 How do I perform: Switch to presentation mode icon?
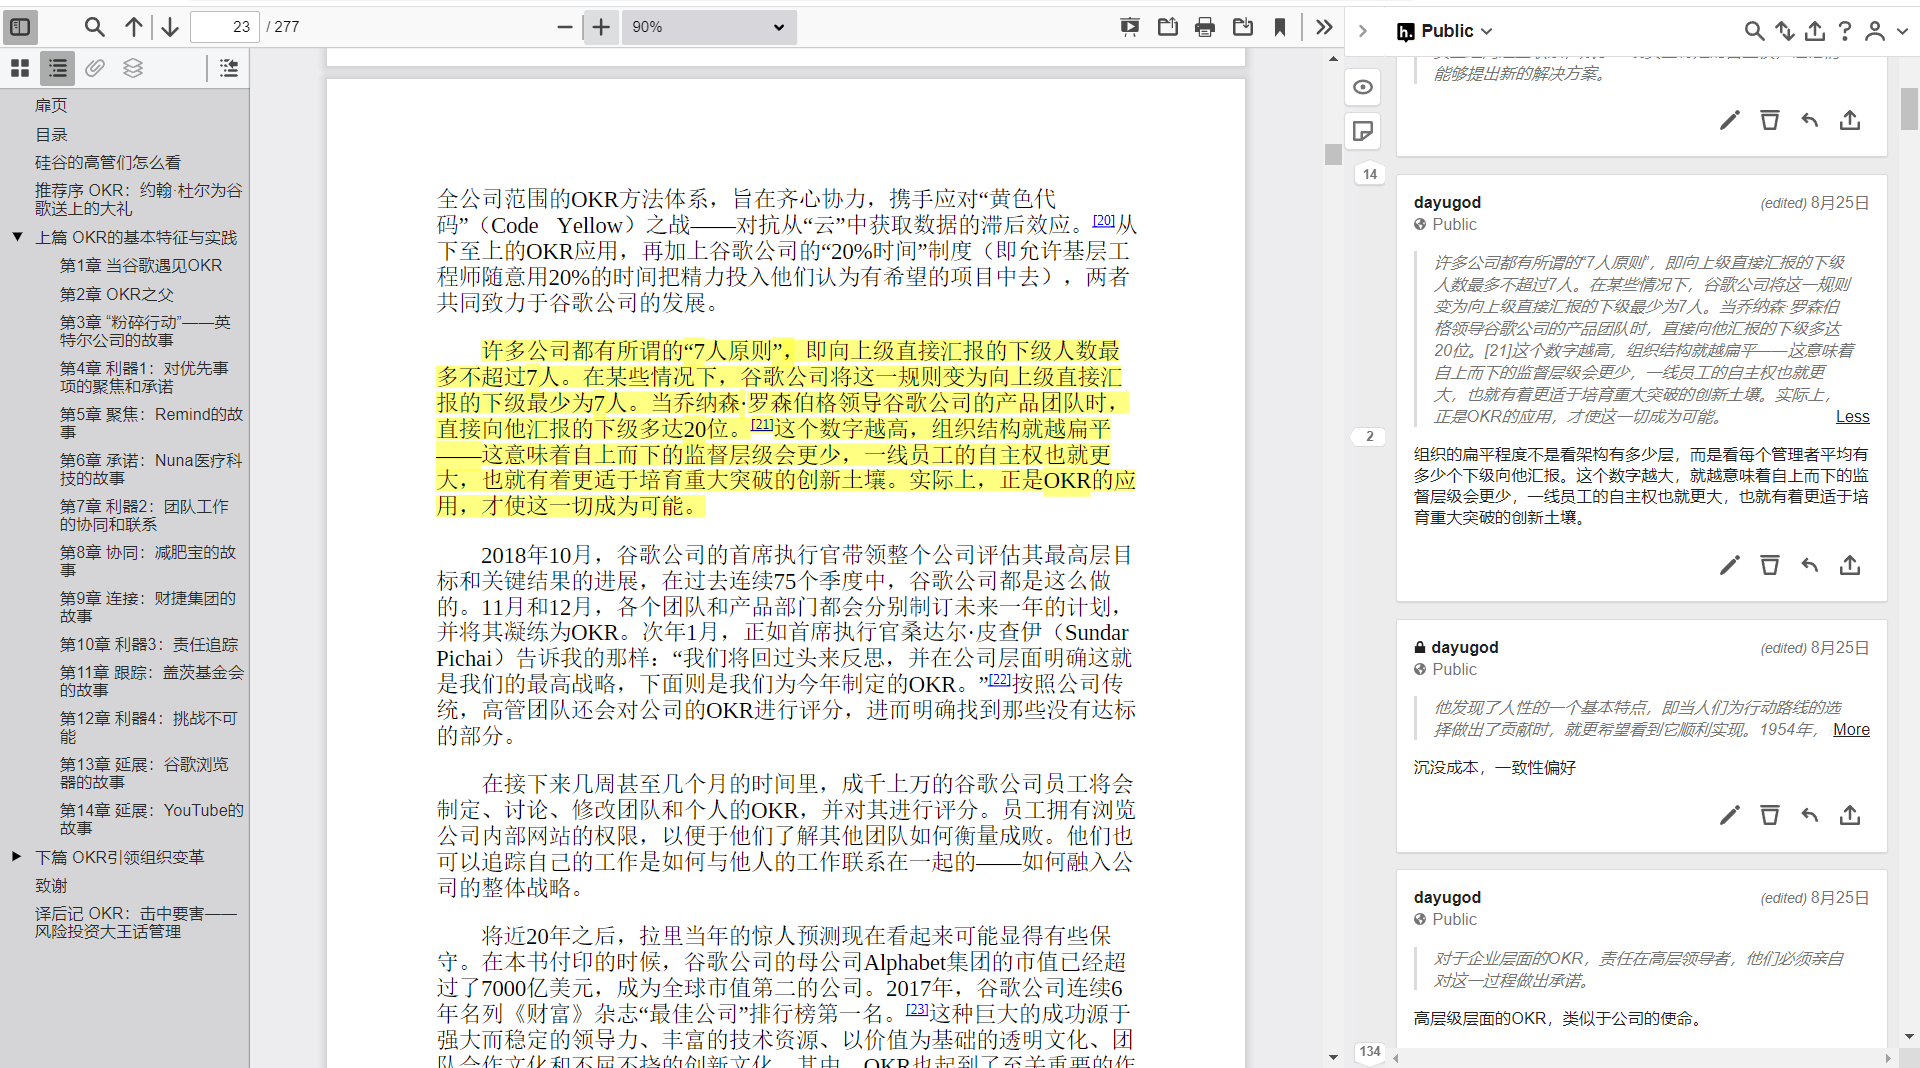[x=1130, y=27]
